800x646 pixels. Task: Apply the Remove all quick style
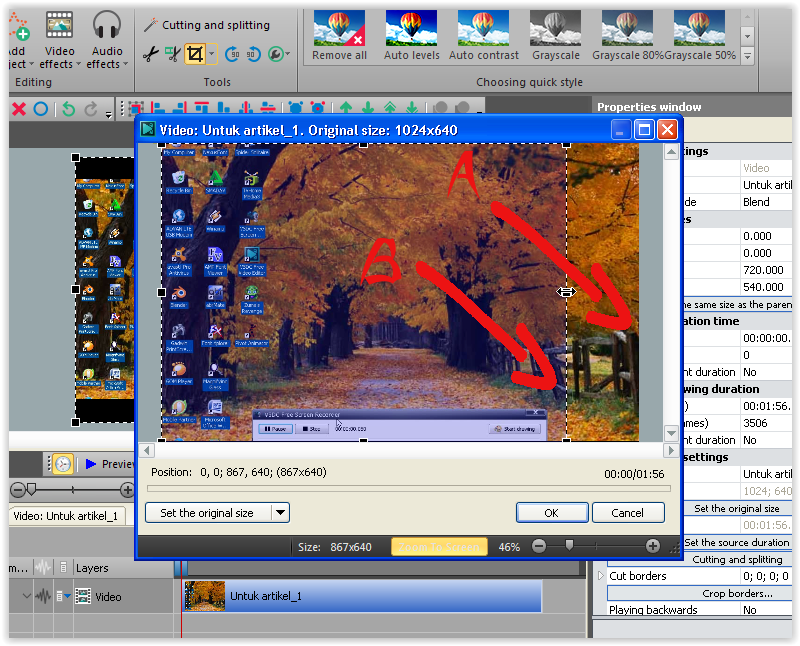coord(339,36)
